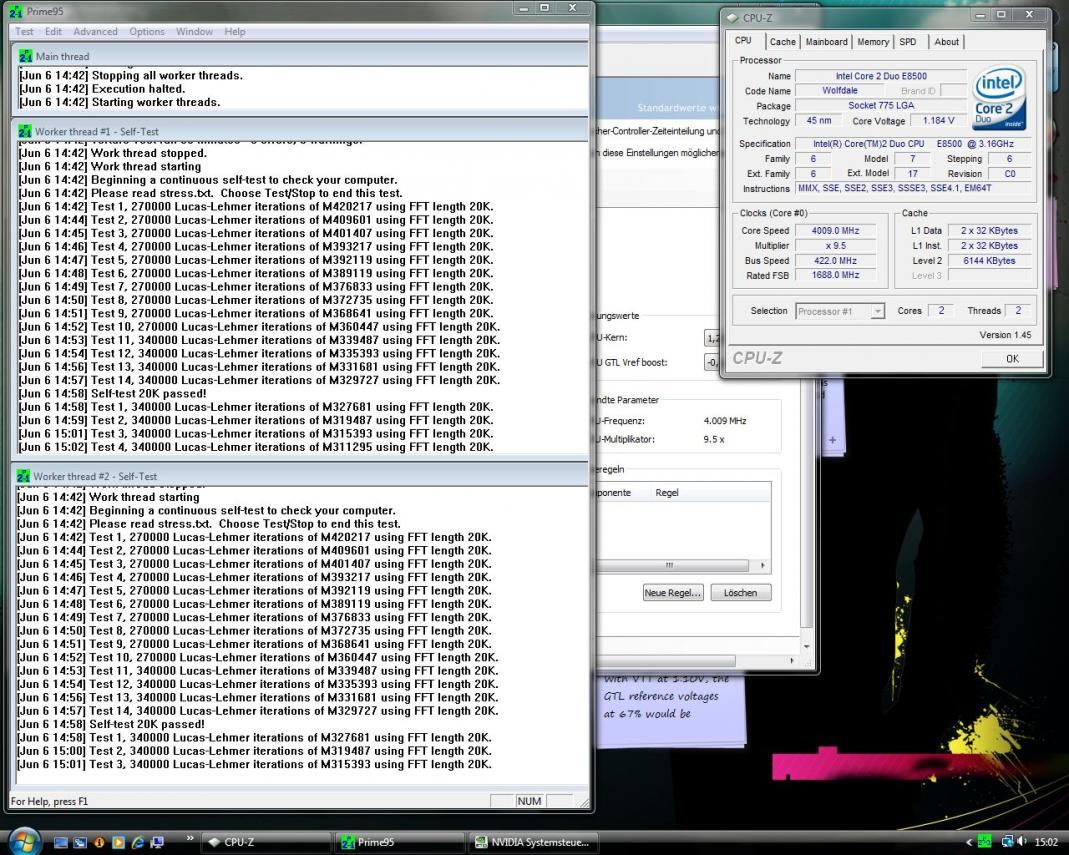Click the rules list scroll right arrow
The height and width of the screenshot is (855, 1069).
(x=762, y=565)
